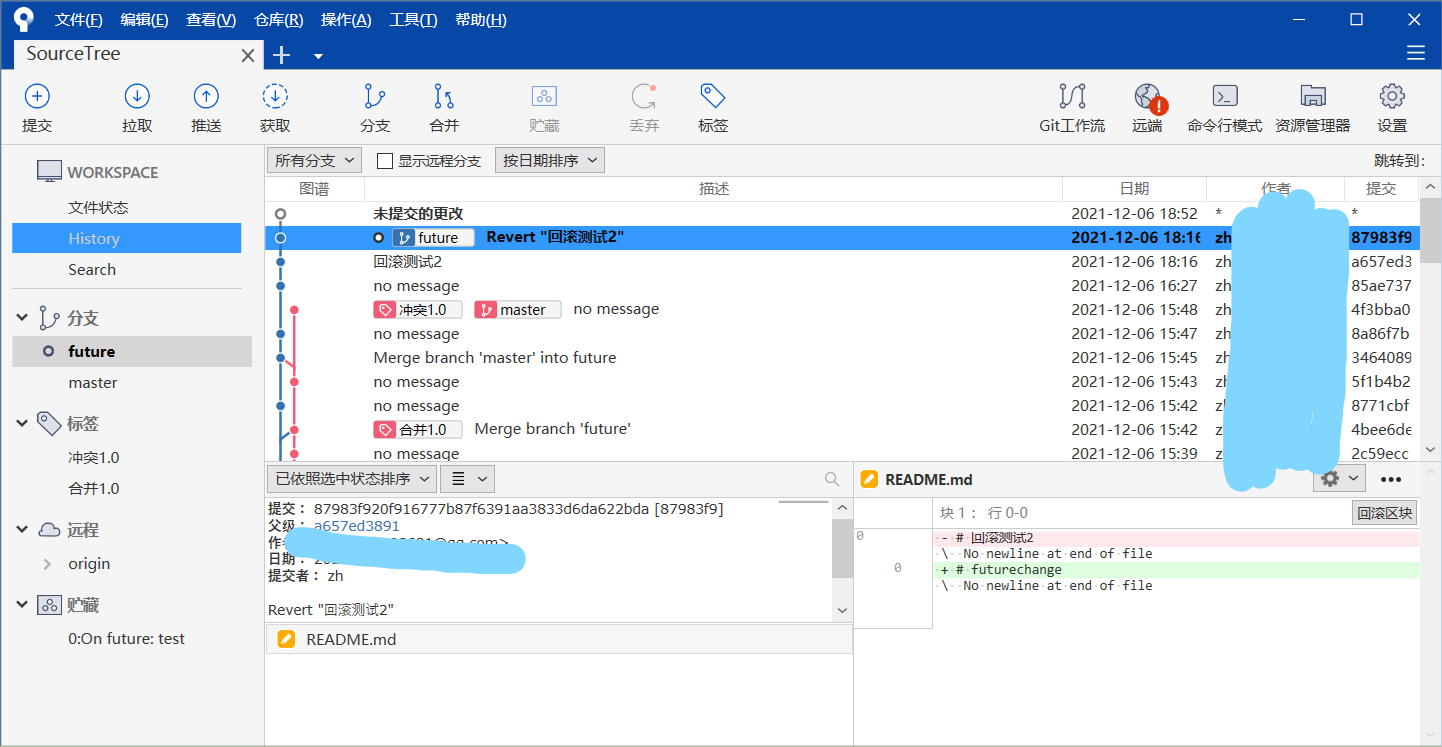Viewport: 1442px width, 747px height.
Task: Click the master branch label in graph
Action: coord(518,310)
